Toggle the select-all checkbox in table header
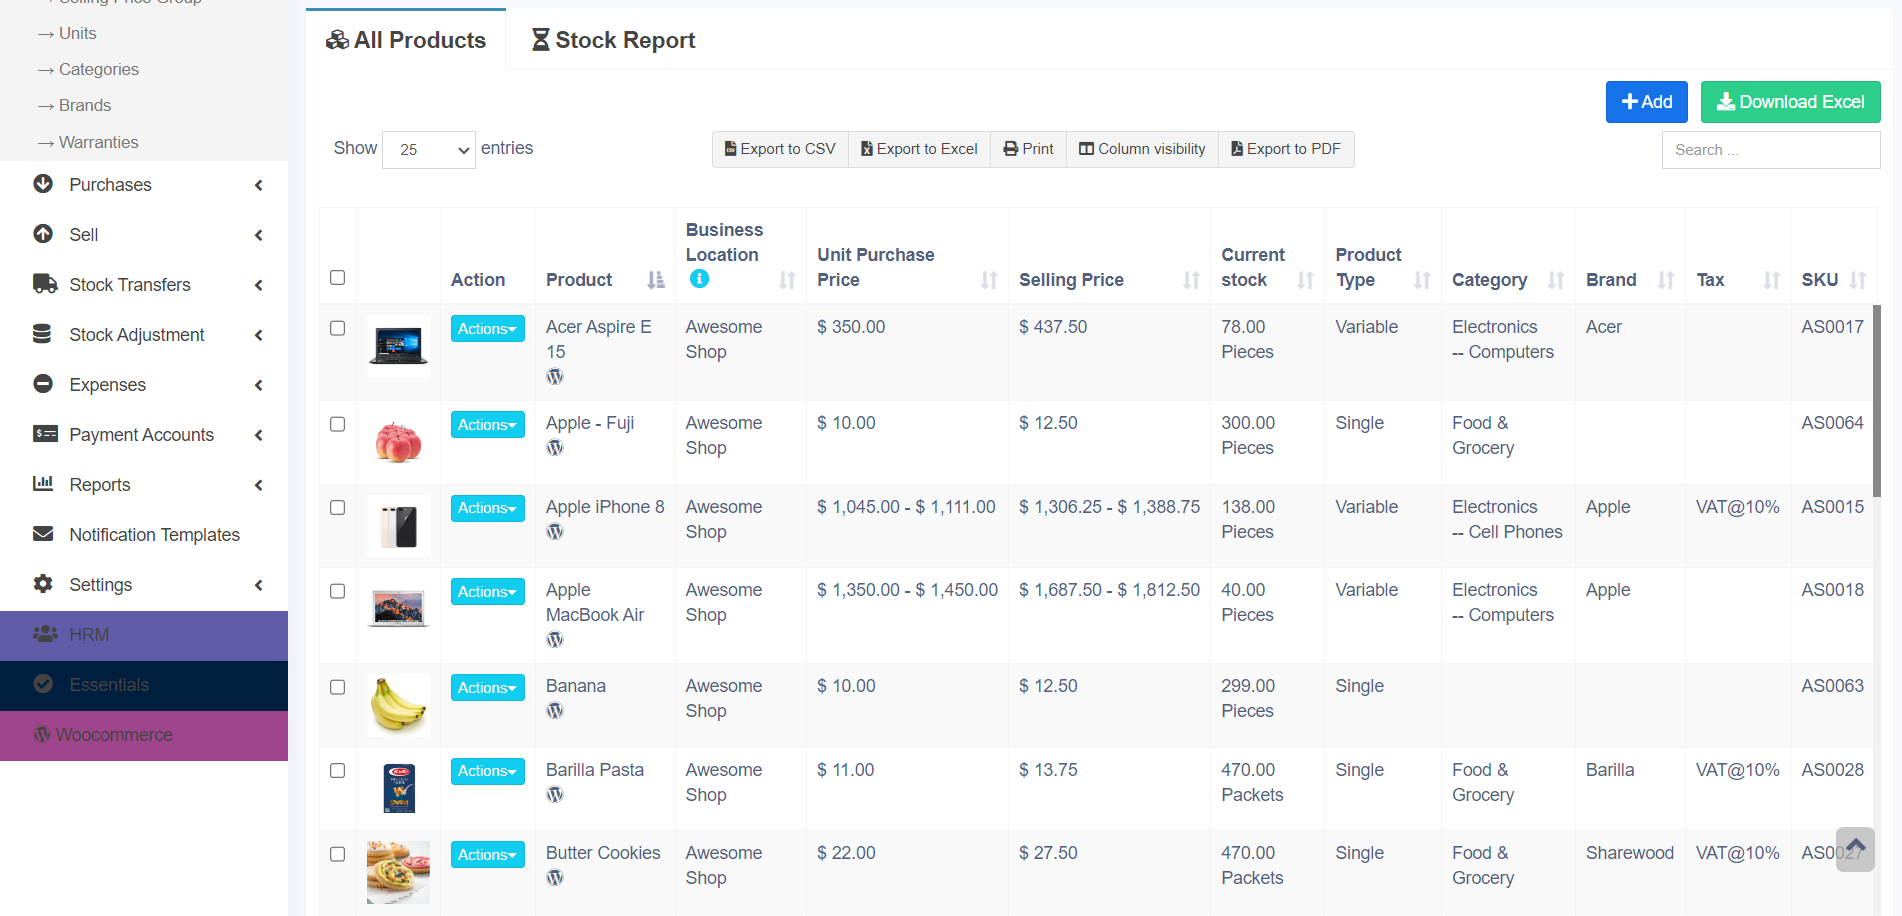 (x=338, y=278)
